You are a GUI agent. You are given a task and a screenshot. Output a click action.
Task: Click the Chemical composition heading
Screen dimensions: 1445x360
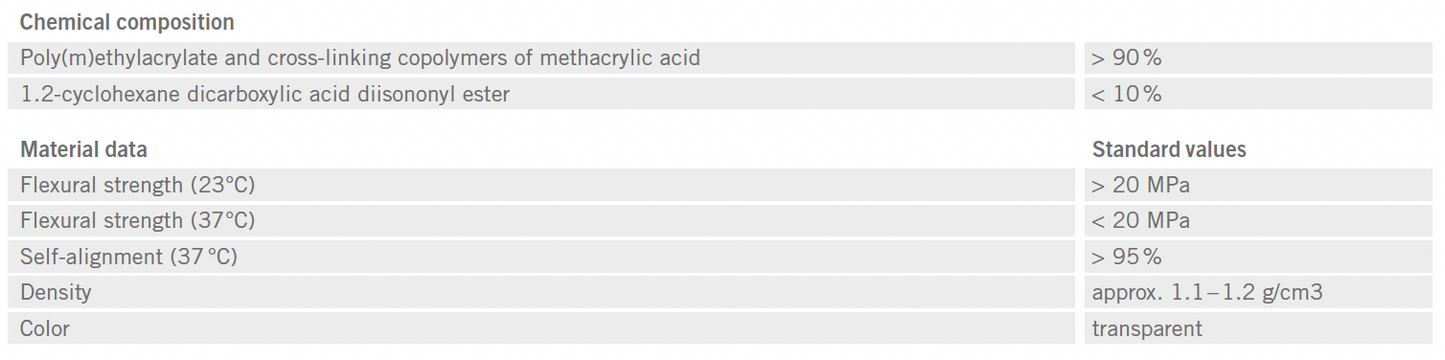point(127,22)
